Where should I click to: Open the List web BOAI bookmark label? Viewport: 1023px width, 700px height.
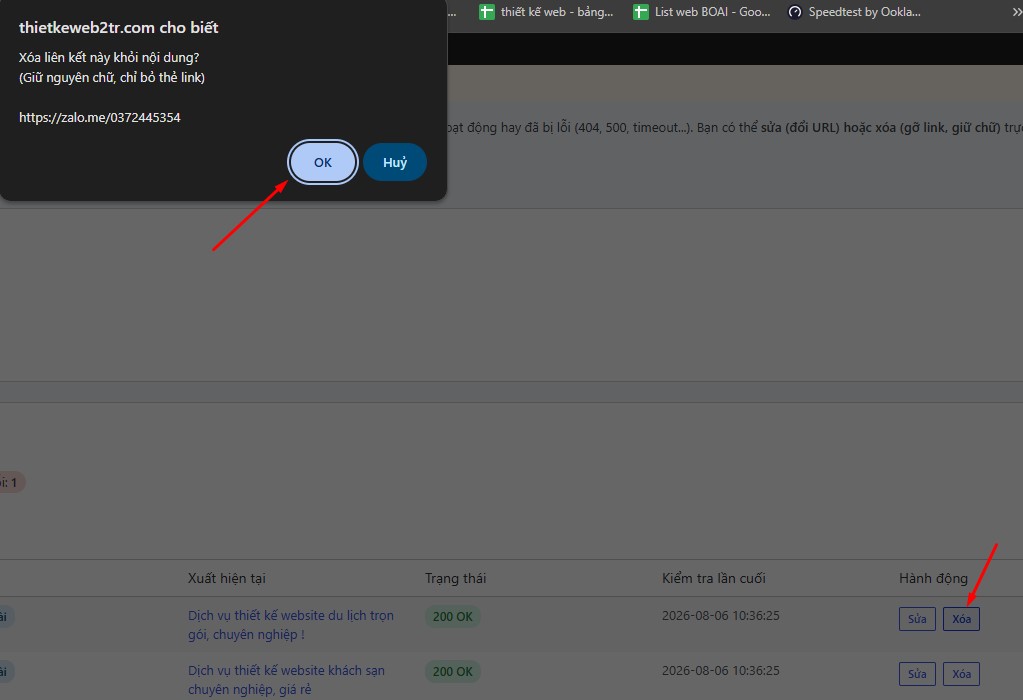[x=712, y=12]
